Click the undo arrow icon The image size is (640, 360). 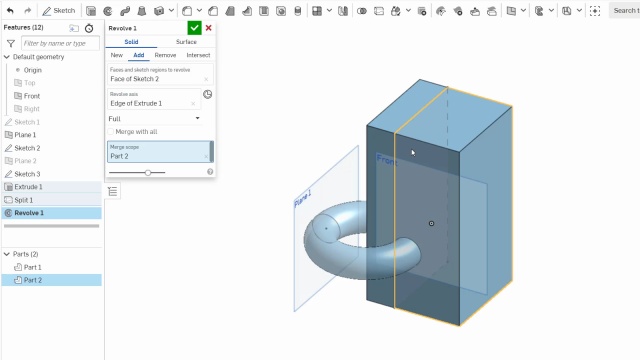click(10, 11)
